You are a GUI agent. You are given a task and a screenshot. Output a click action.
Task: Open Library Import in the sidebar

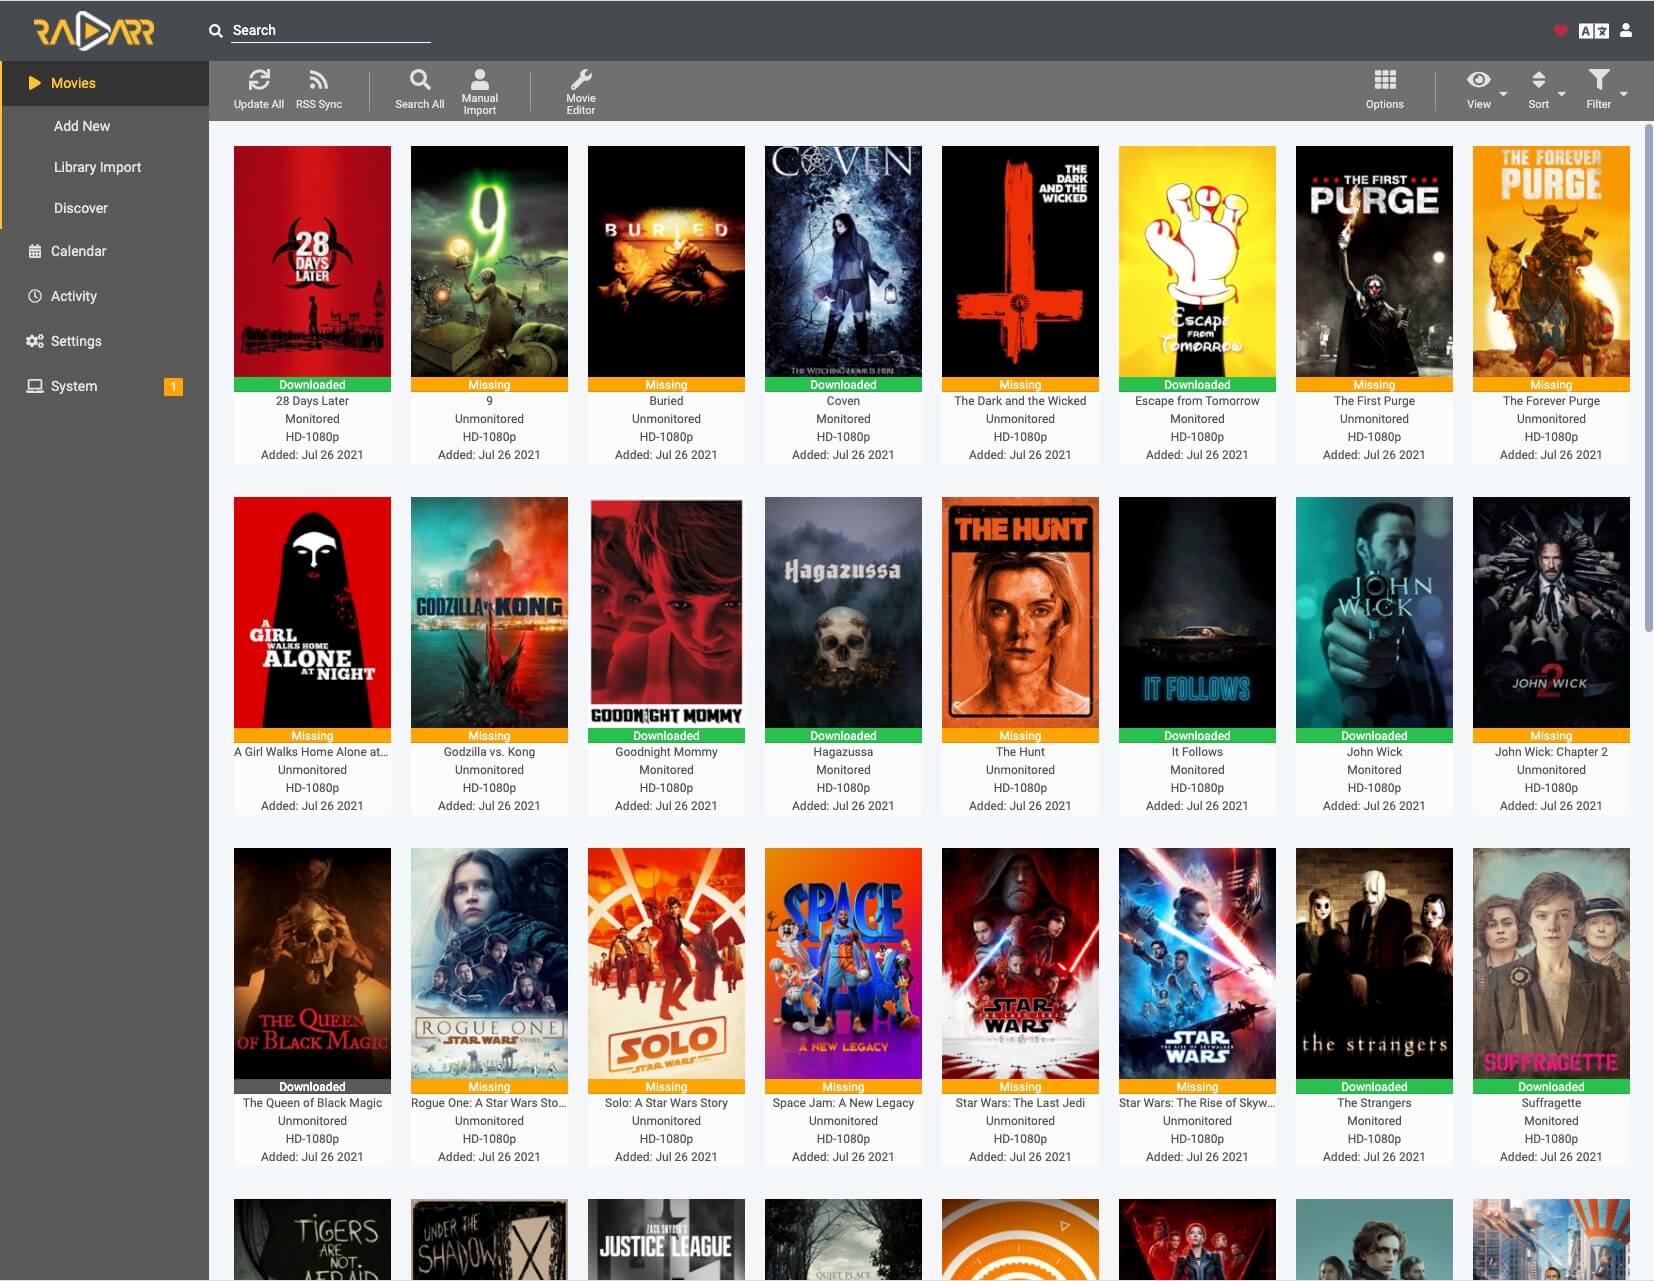tap(97, 167)
